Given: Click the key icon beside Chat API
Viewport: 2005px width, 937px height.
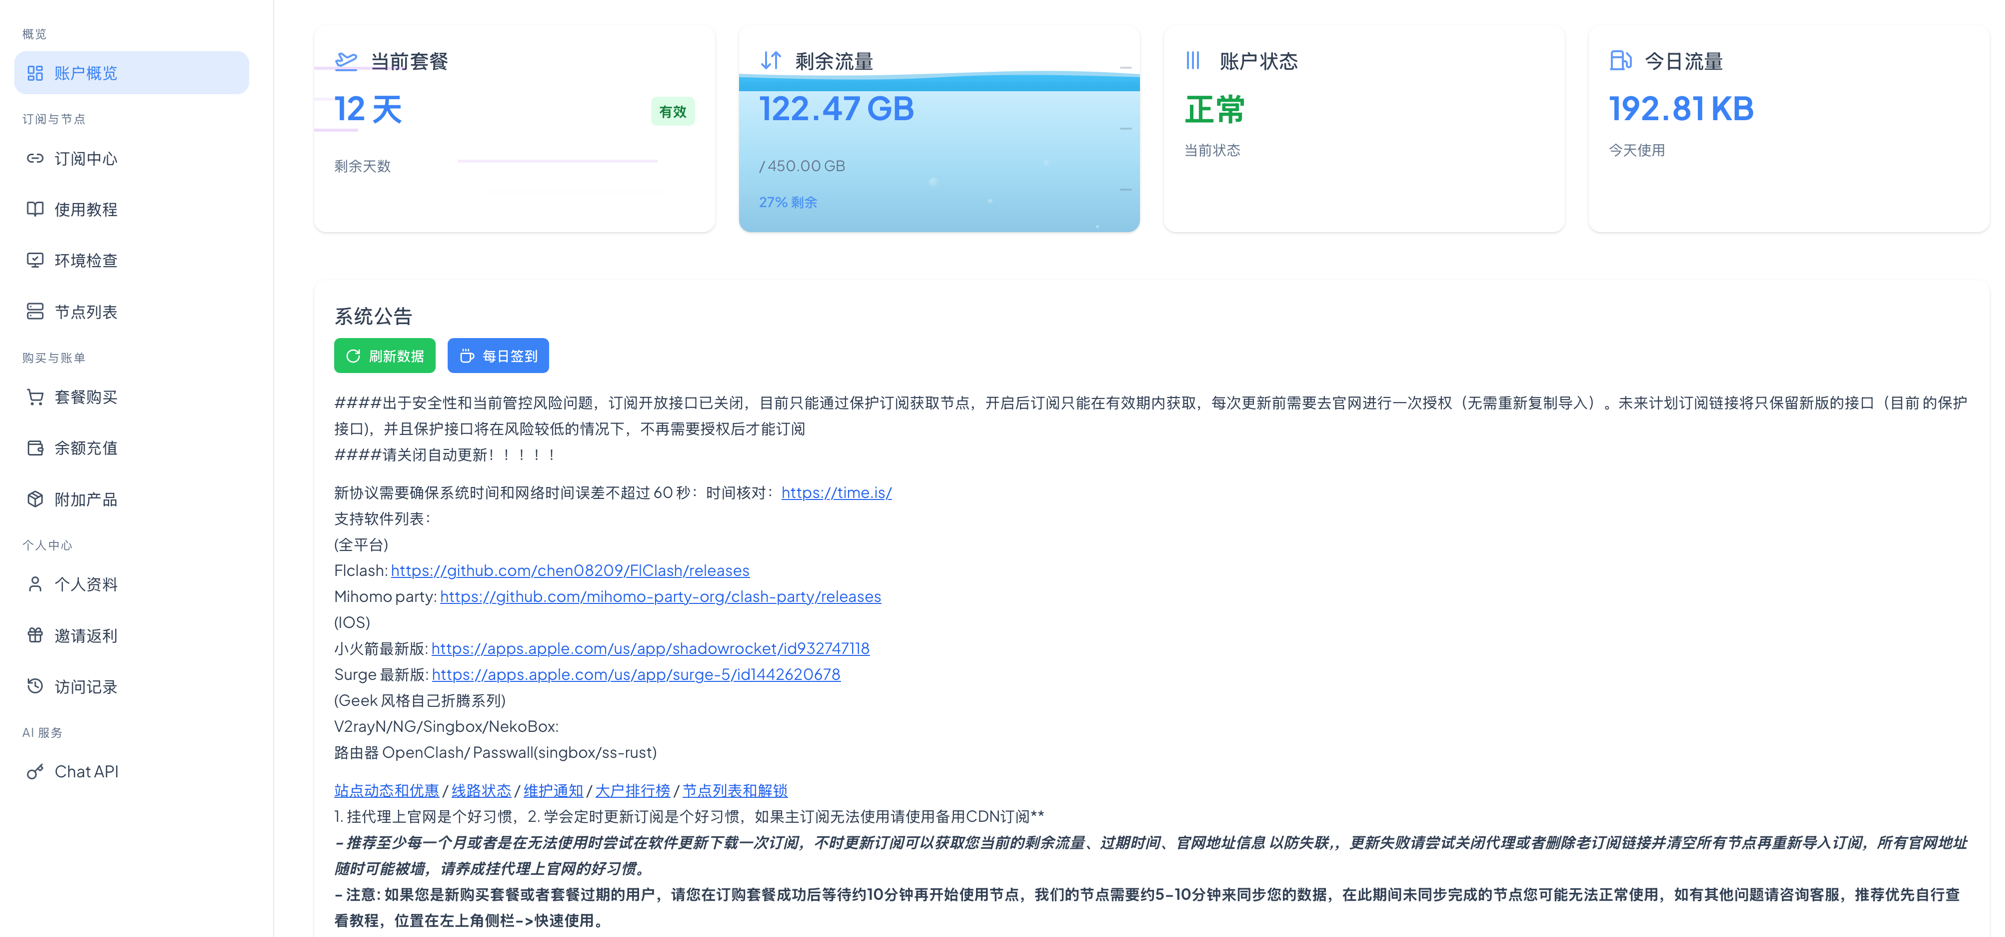Looking at the screenshot, I should (x=35, y=772).
